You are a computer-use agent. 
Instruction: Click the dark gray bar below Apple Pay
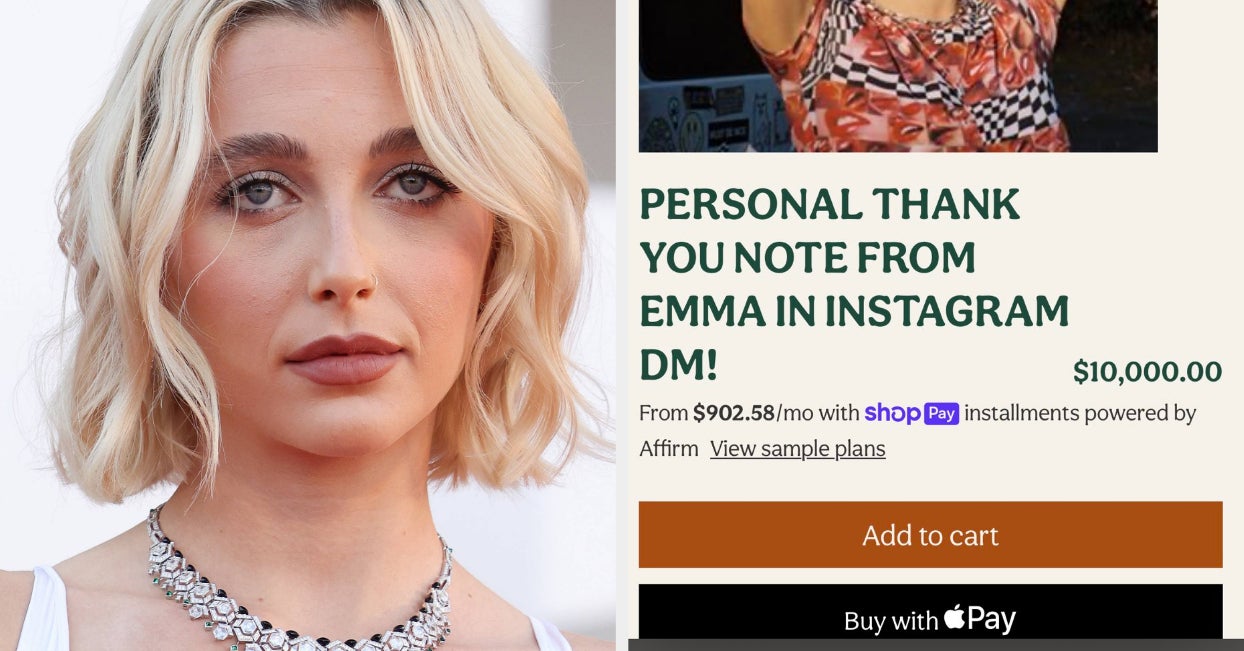click(x=935, y=645)
